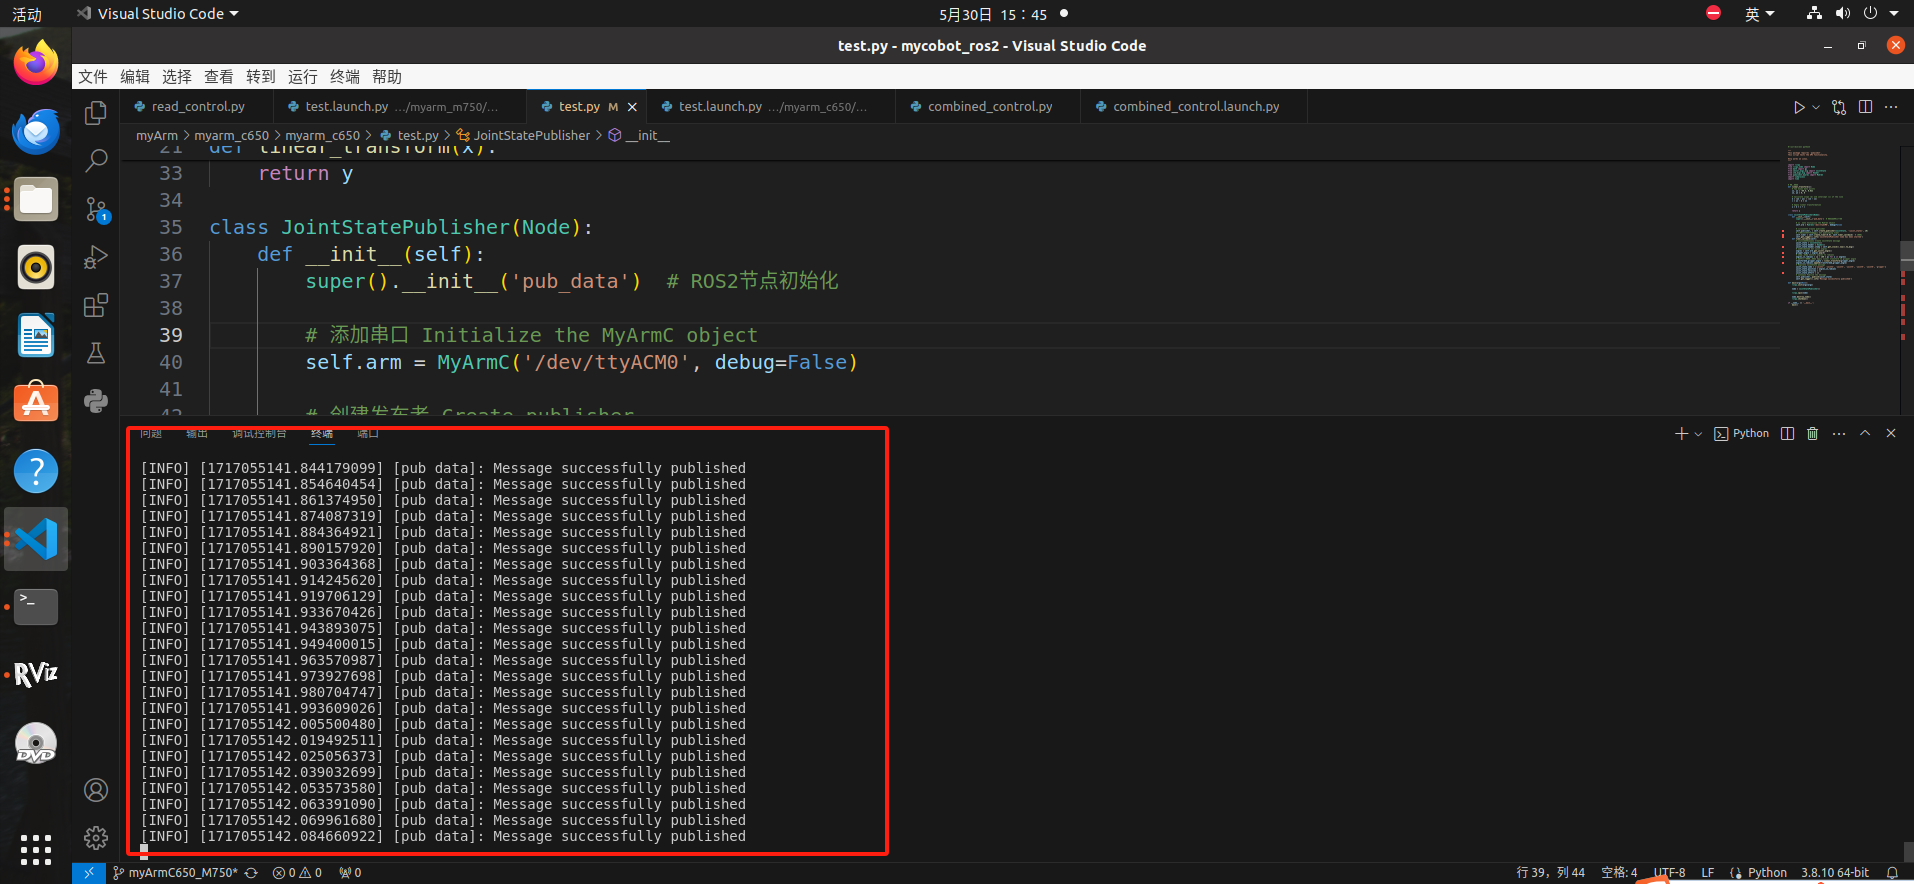Switch to the 端口 (Ports) panel tab
The width and height of the screenshot is (1914, 884).
point(368,433)
